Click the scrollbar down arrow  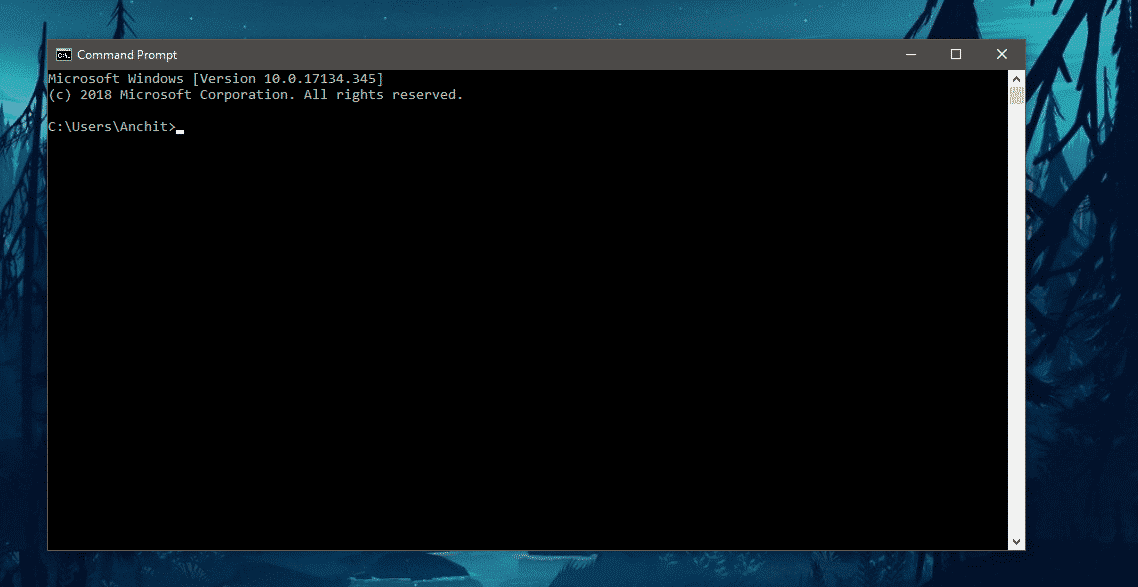[1016, 541]
